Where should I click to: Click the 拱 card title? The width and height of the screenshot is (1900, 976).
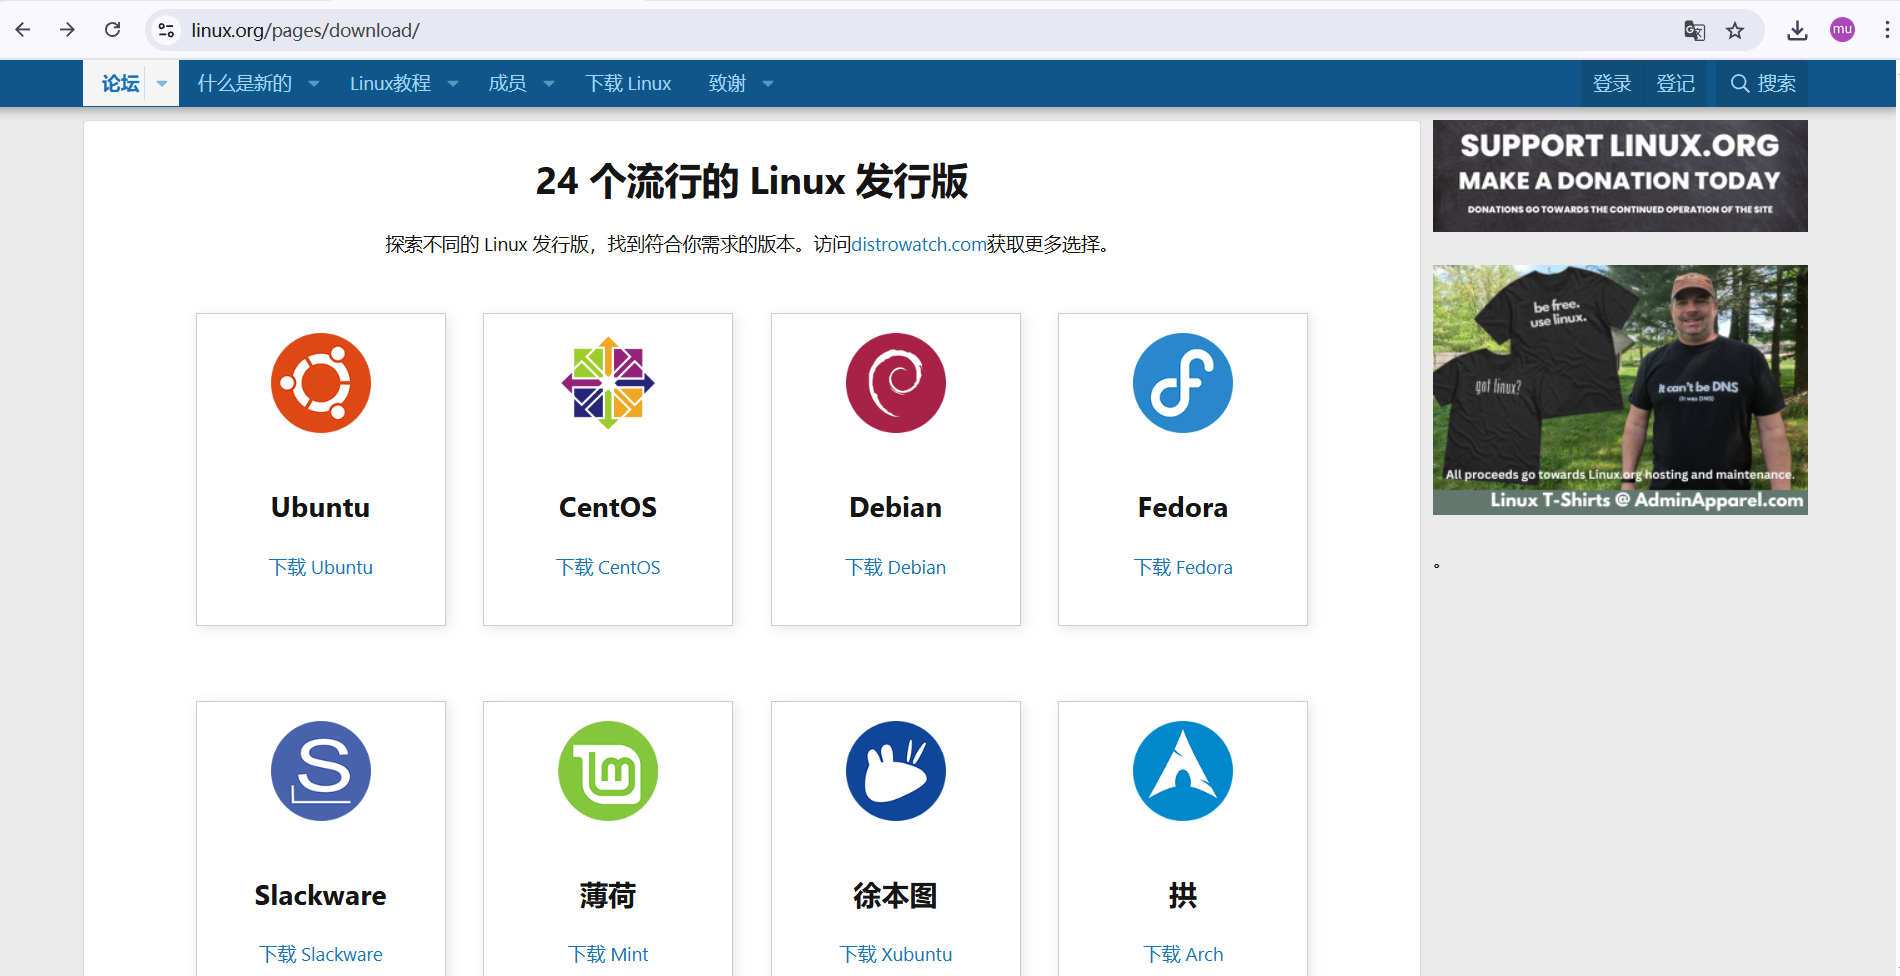pyautogui.click(x=1183, y=895)
